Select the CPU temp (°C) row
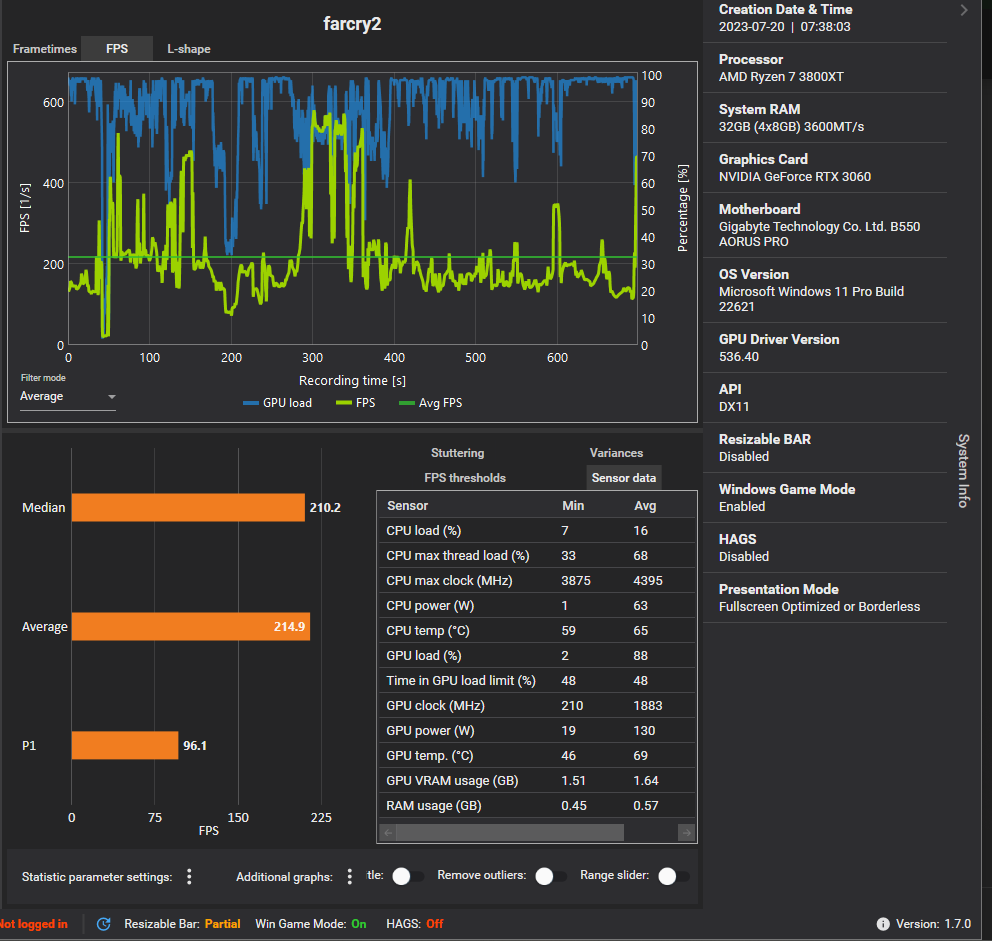The image size is (992, 941). (x=536, y=631)
